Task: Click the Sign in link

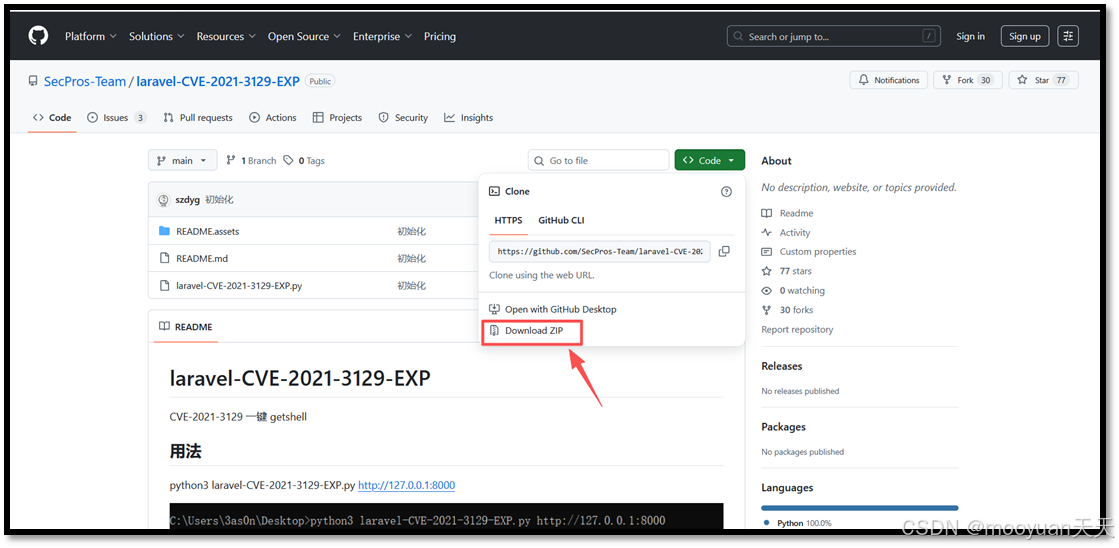Action: pyautogui.click(x=971, y=36)
